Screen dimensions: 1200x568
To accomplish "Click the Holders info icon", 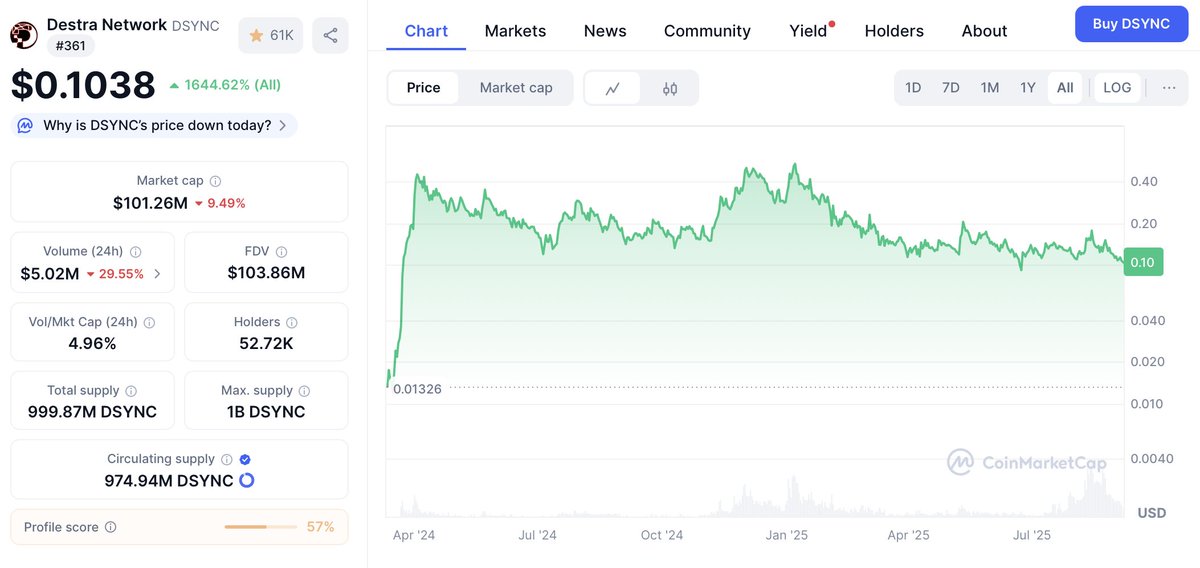I will pos(292,323).
